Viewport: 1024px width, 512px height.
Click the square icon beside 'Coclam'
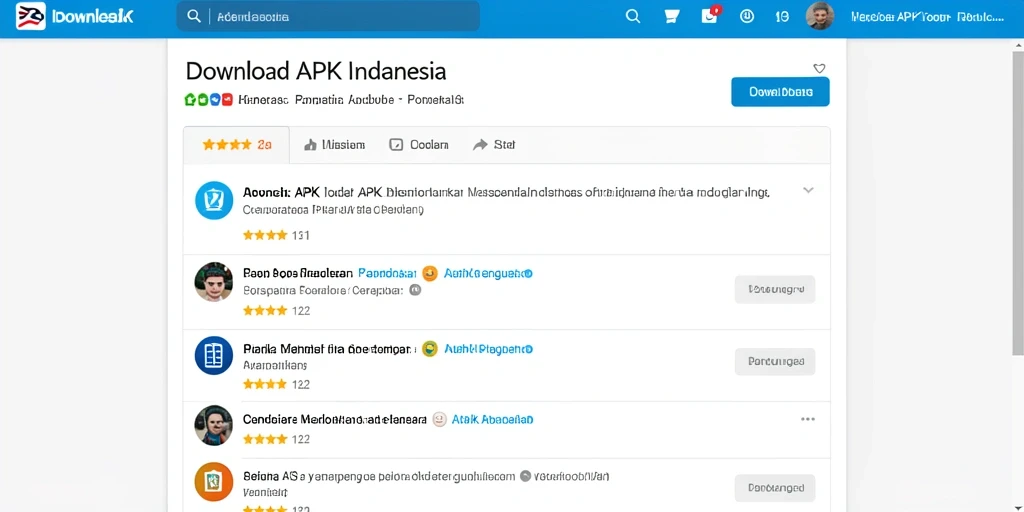[x=396, y=145]
